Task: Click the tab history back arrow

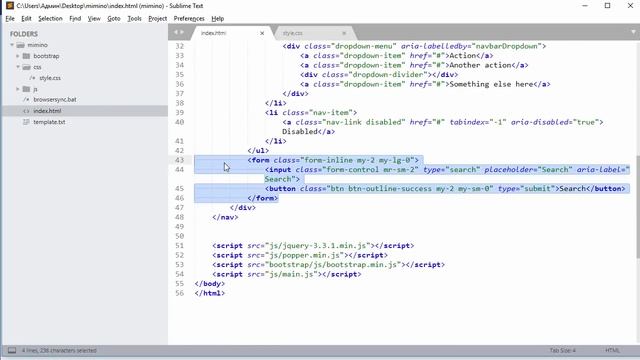Action: 176,32
